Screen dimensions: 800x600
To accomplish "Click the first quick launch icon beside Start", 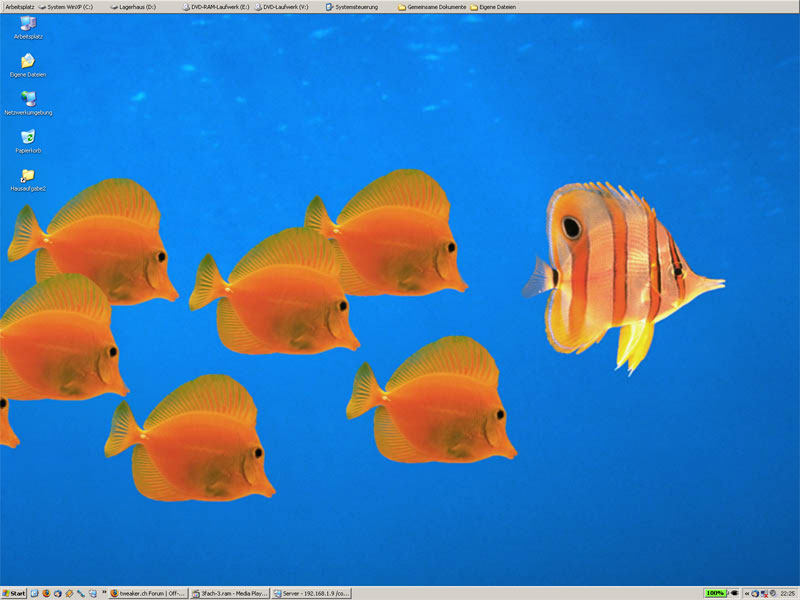I will pyautogui.click(x=34, y=593).
